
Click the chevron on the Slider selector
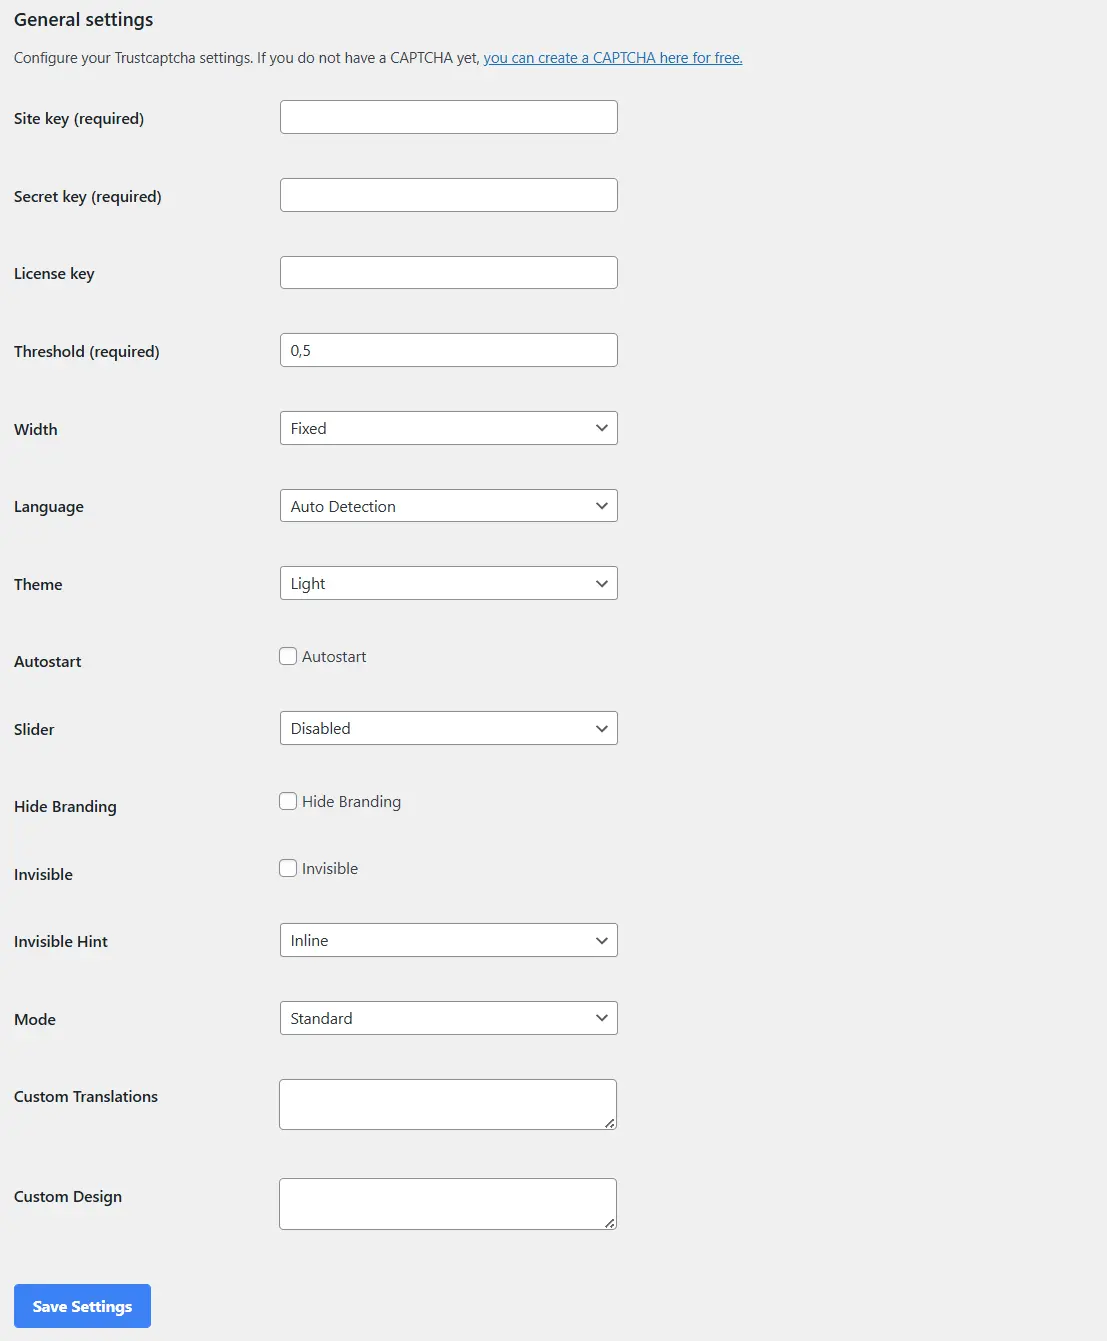[601, 728]
